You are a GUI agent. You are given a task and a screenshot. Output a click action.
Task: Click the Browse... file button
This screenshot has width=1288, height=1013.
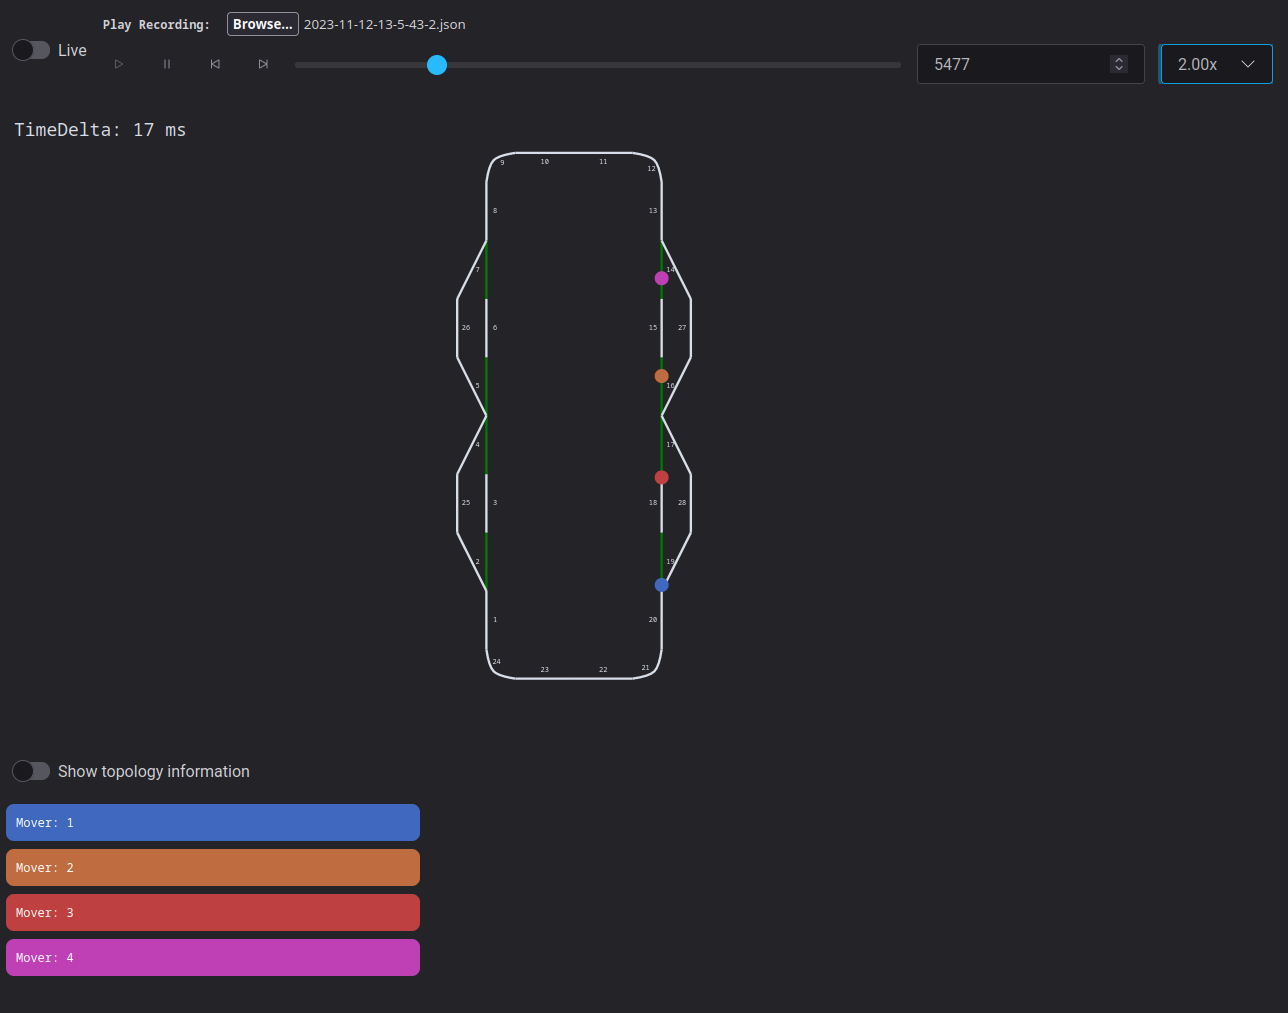coord(262,24)
